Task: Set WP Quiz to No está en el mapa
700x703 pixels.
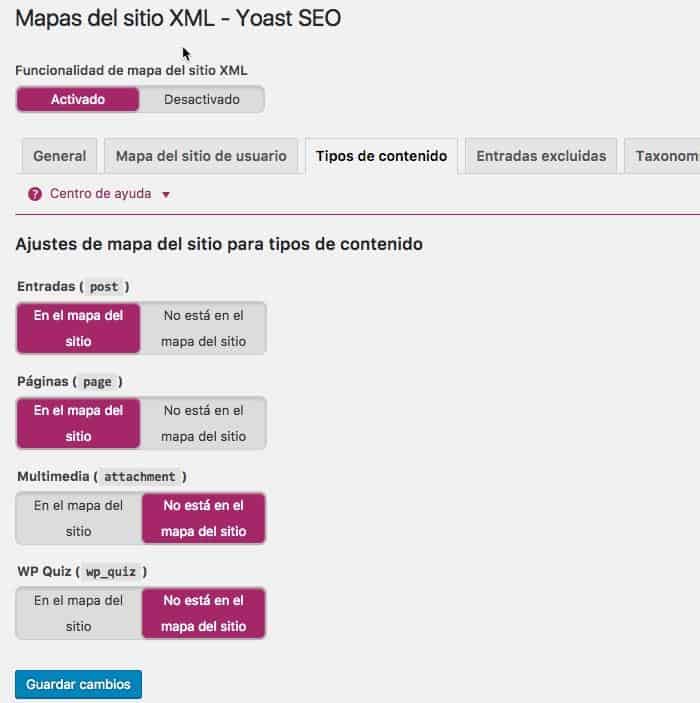Action: (x=204, y=613)
